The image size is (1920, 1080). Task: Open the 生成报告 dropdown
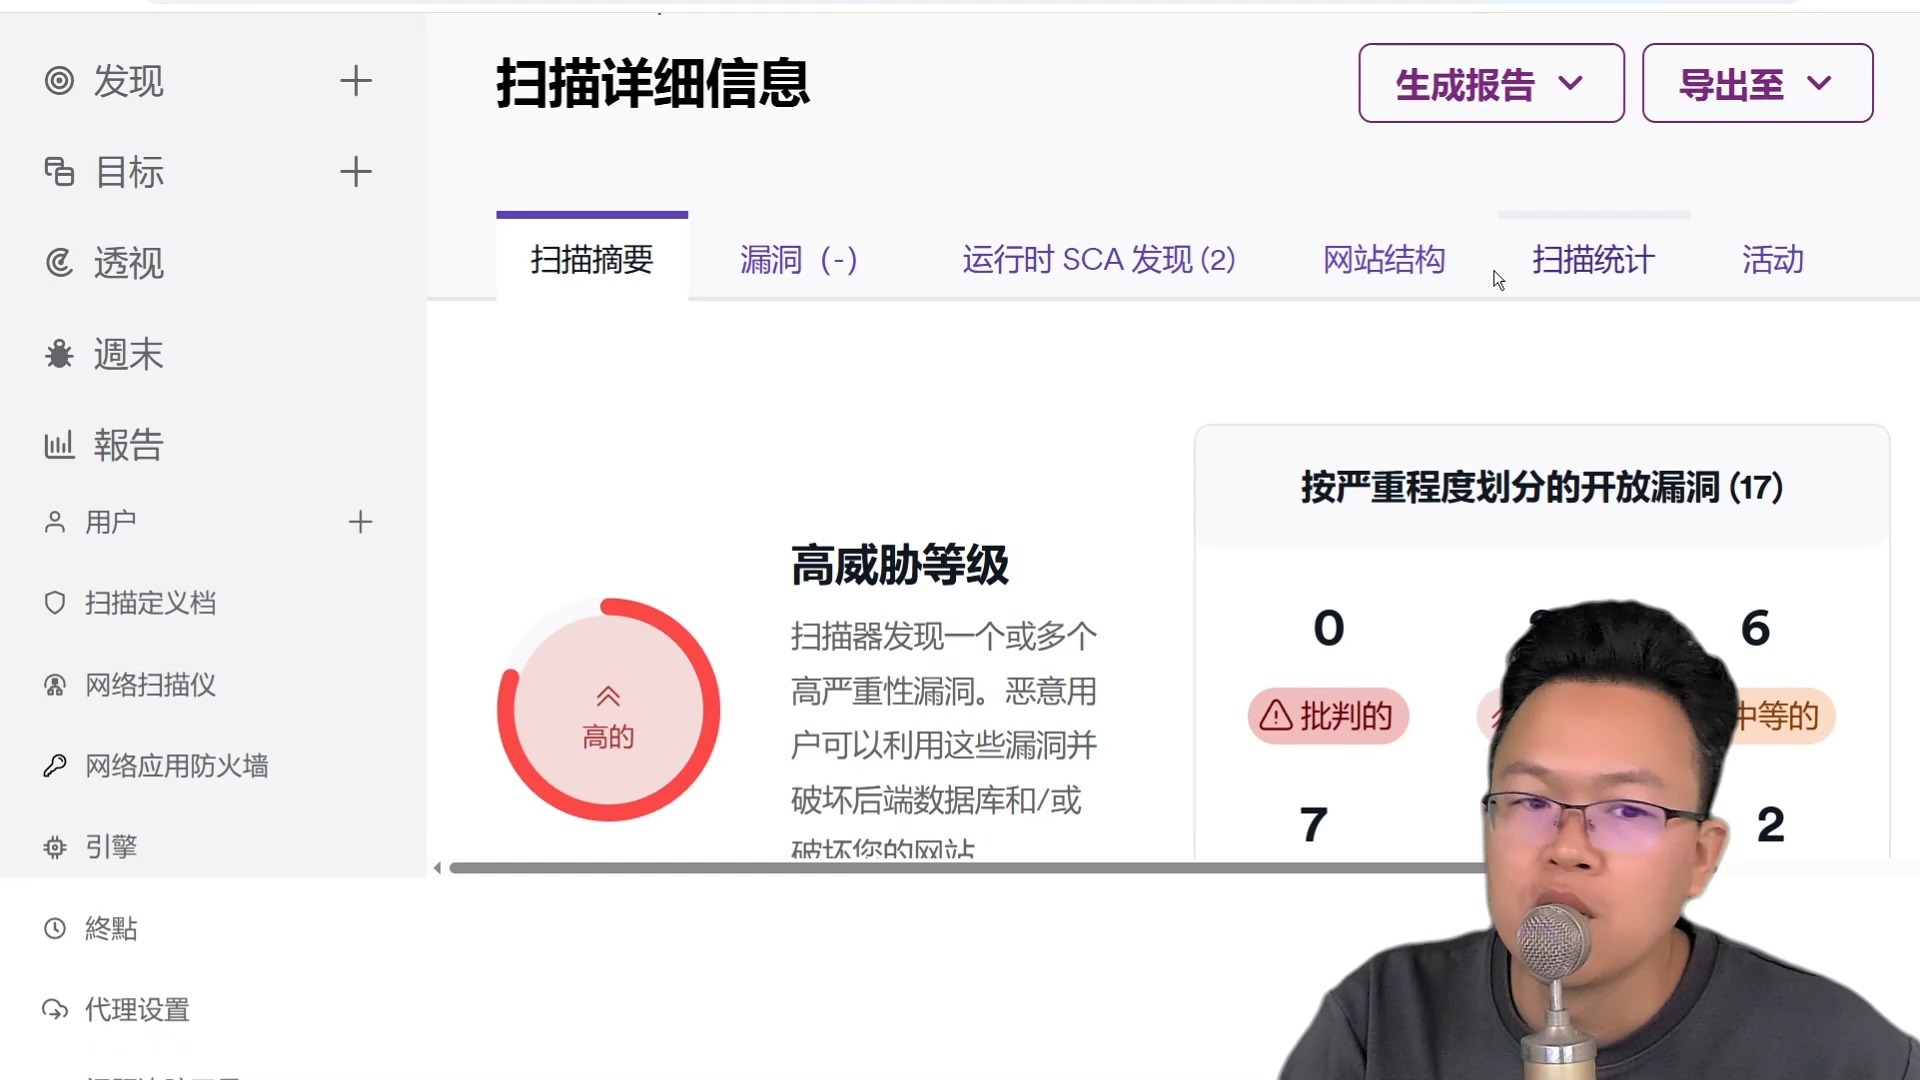[1491, 83]
